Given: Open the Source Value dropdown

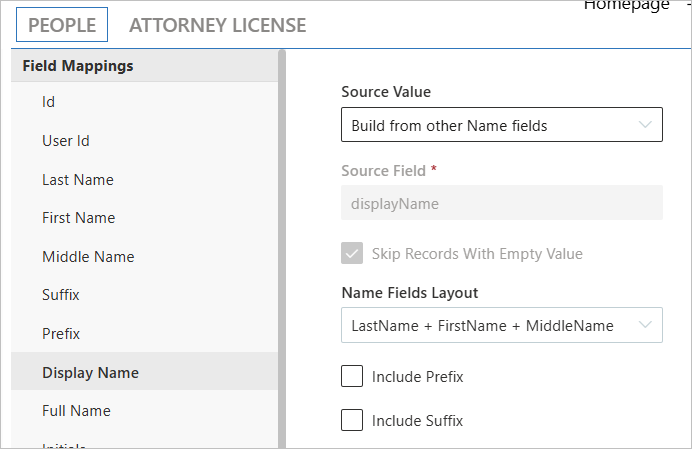Looking at the screenshot, I should tap(502, 125).
